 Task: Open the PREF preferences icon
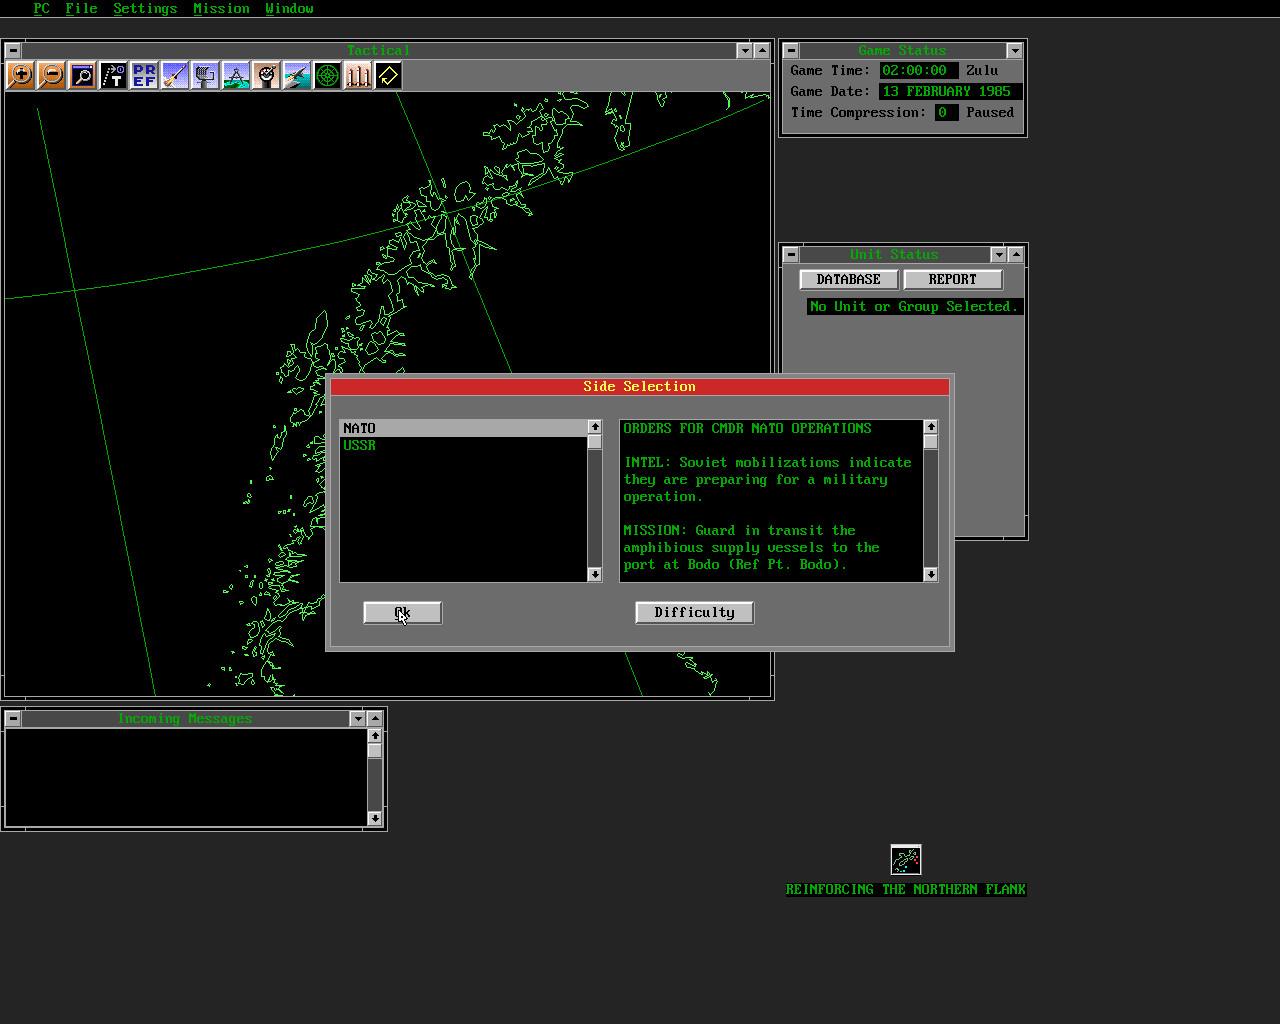tap(144, 76)
